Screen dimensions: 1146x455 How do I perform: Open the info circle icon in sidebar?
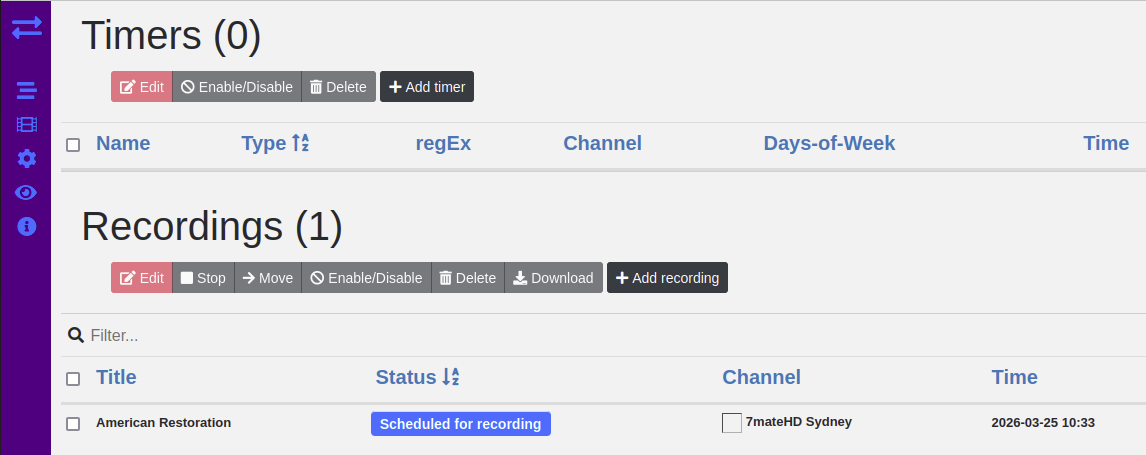tap(26, 226)
